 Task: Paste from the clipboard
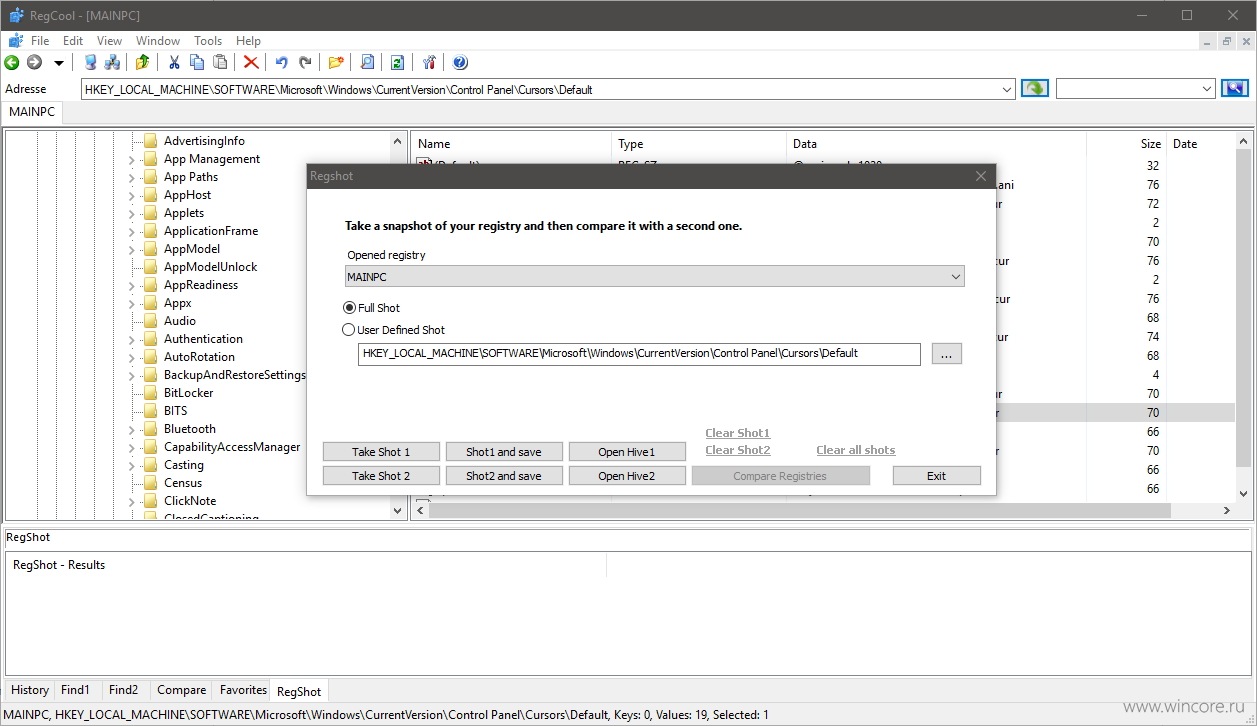[220, 62]
